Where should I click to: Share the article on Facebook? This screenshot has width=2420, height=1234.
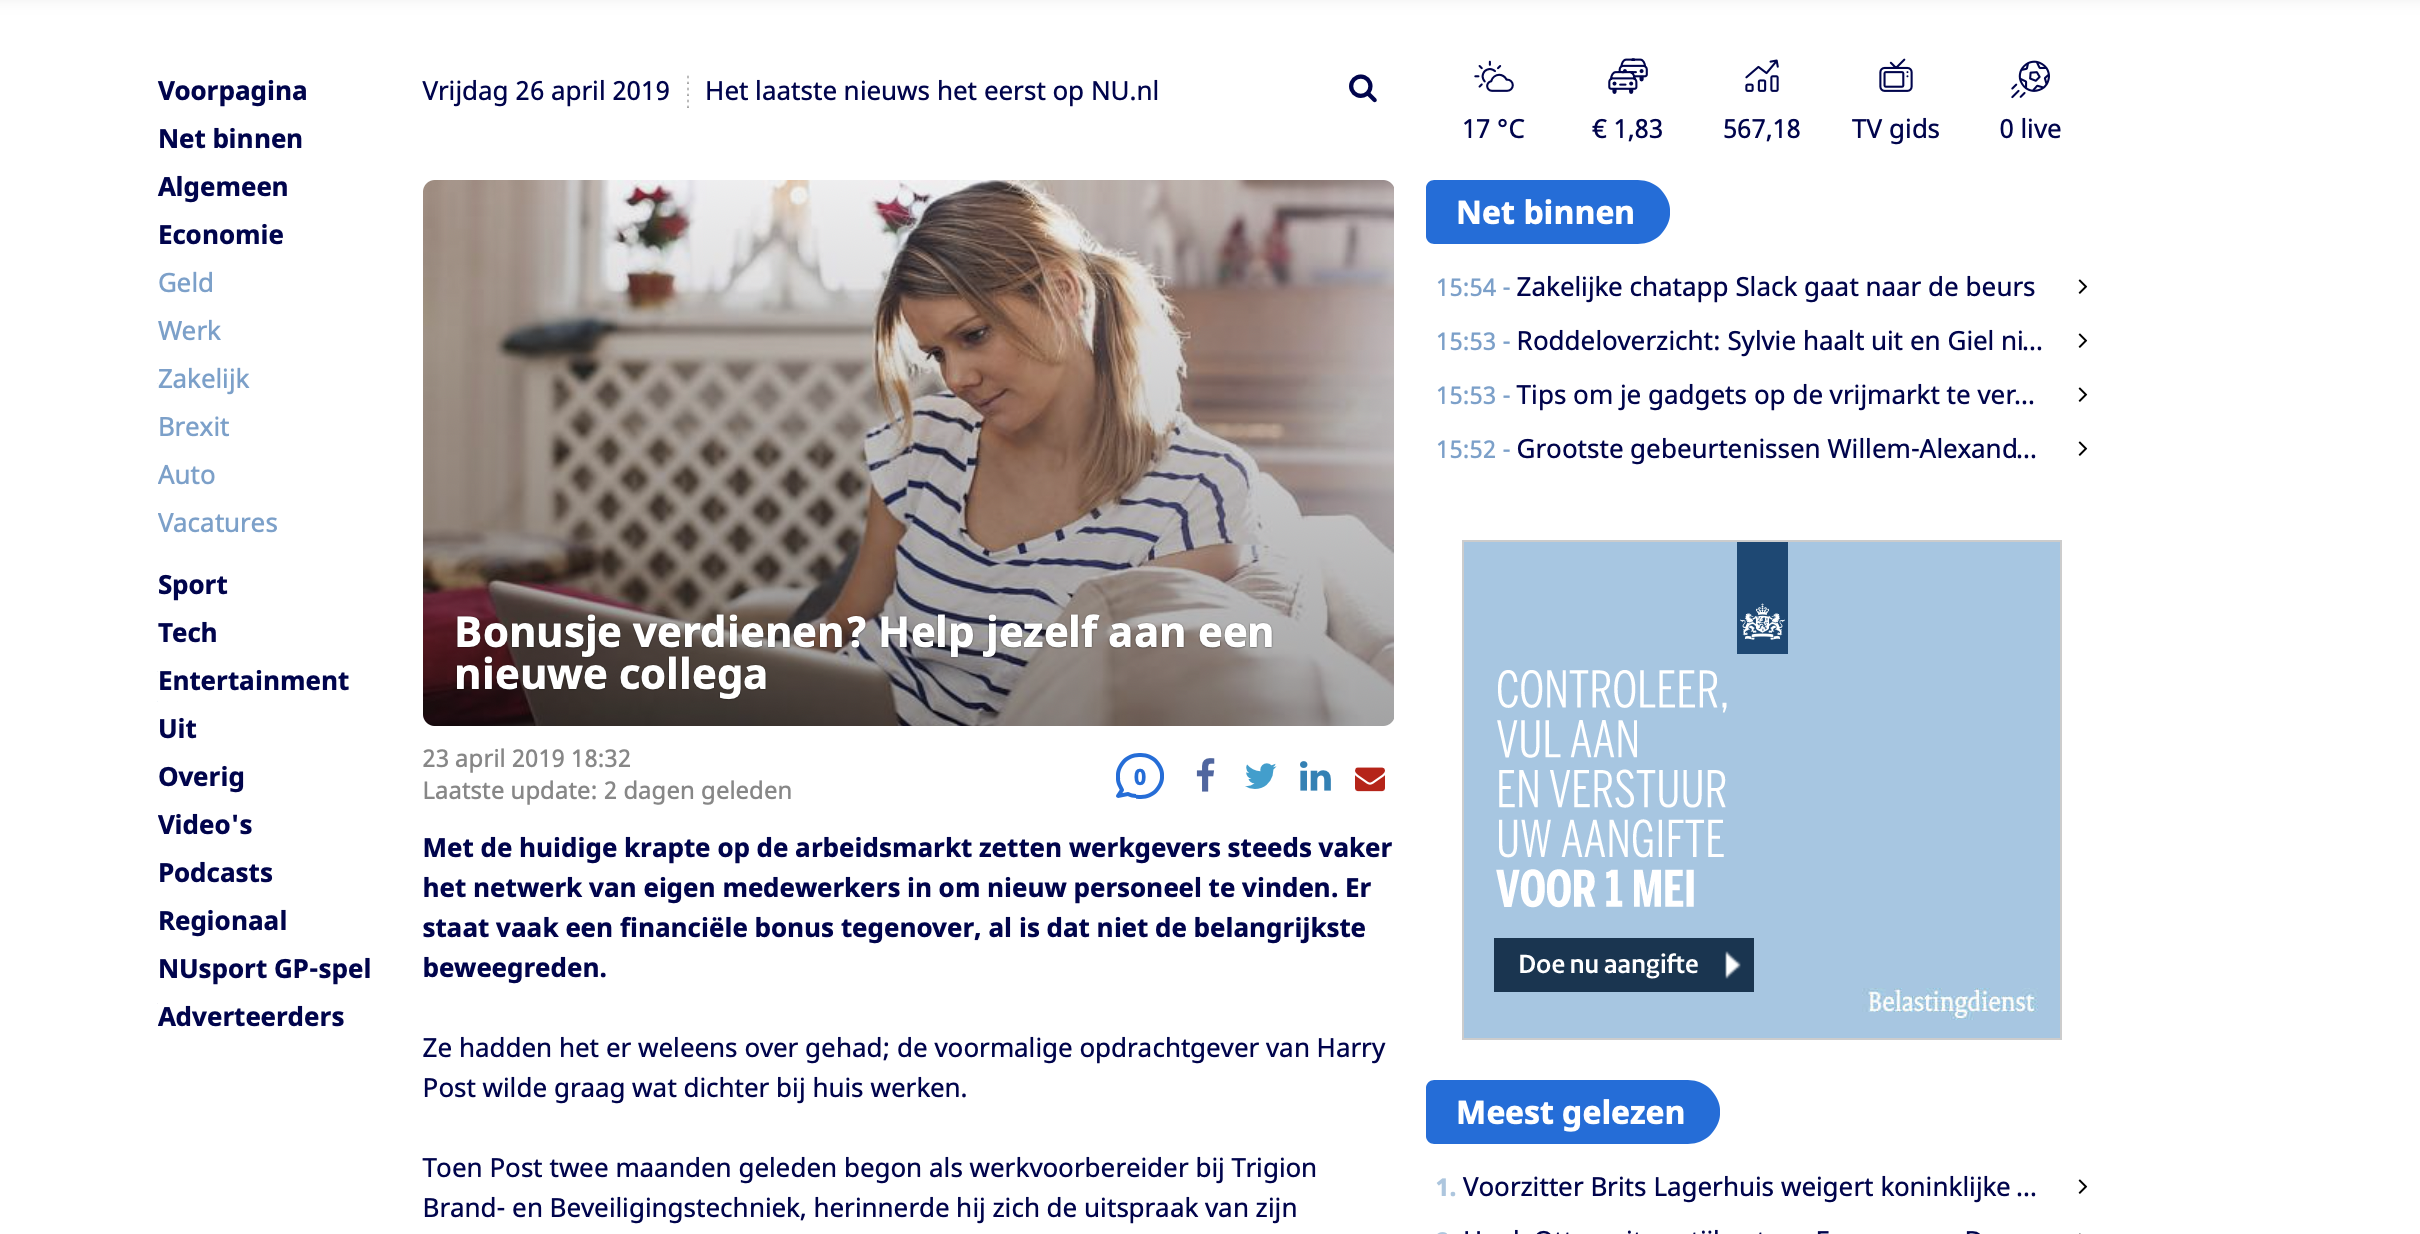point(1205,776)
